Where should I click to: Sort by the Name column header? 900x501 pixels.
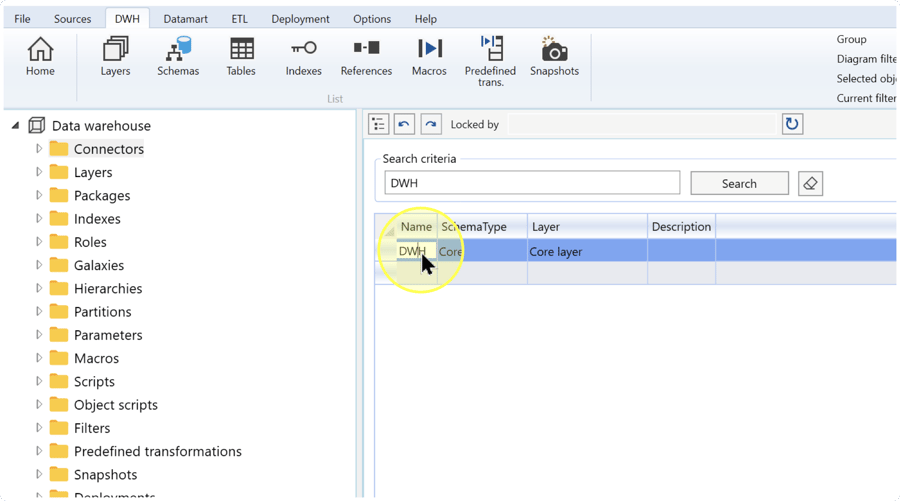417,227
